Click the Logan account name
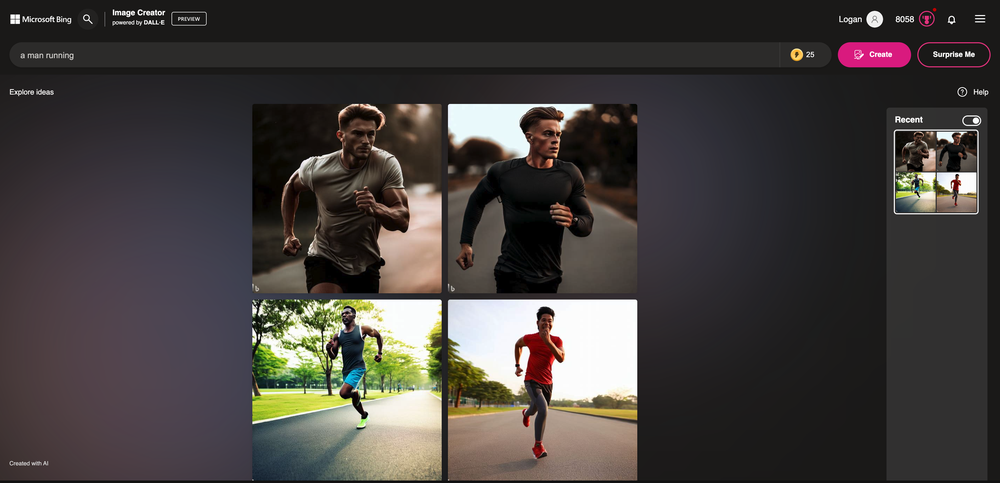This screenshot has width=1000, height=483. tap(850, 20)
